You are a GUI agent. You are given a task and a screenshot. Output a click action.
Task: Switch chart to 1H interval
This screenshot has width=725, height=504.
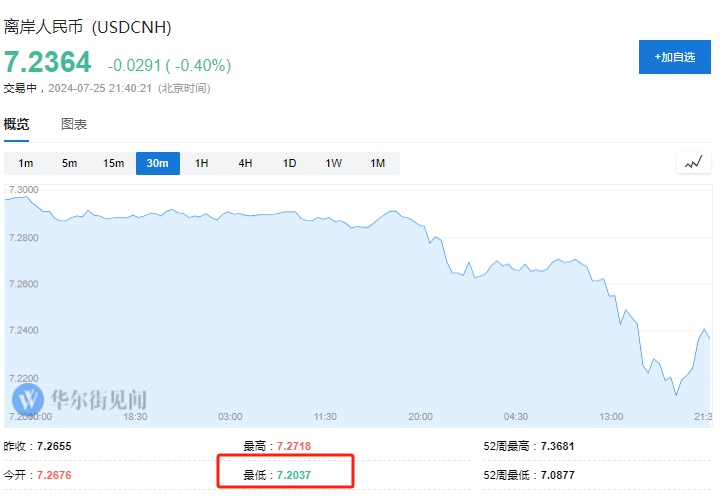[201, 163]
